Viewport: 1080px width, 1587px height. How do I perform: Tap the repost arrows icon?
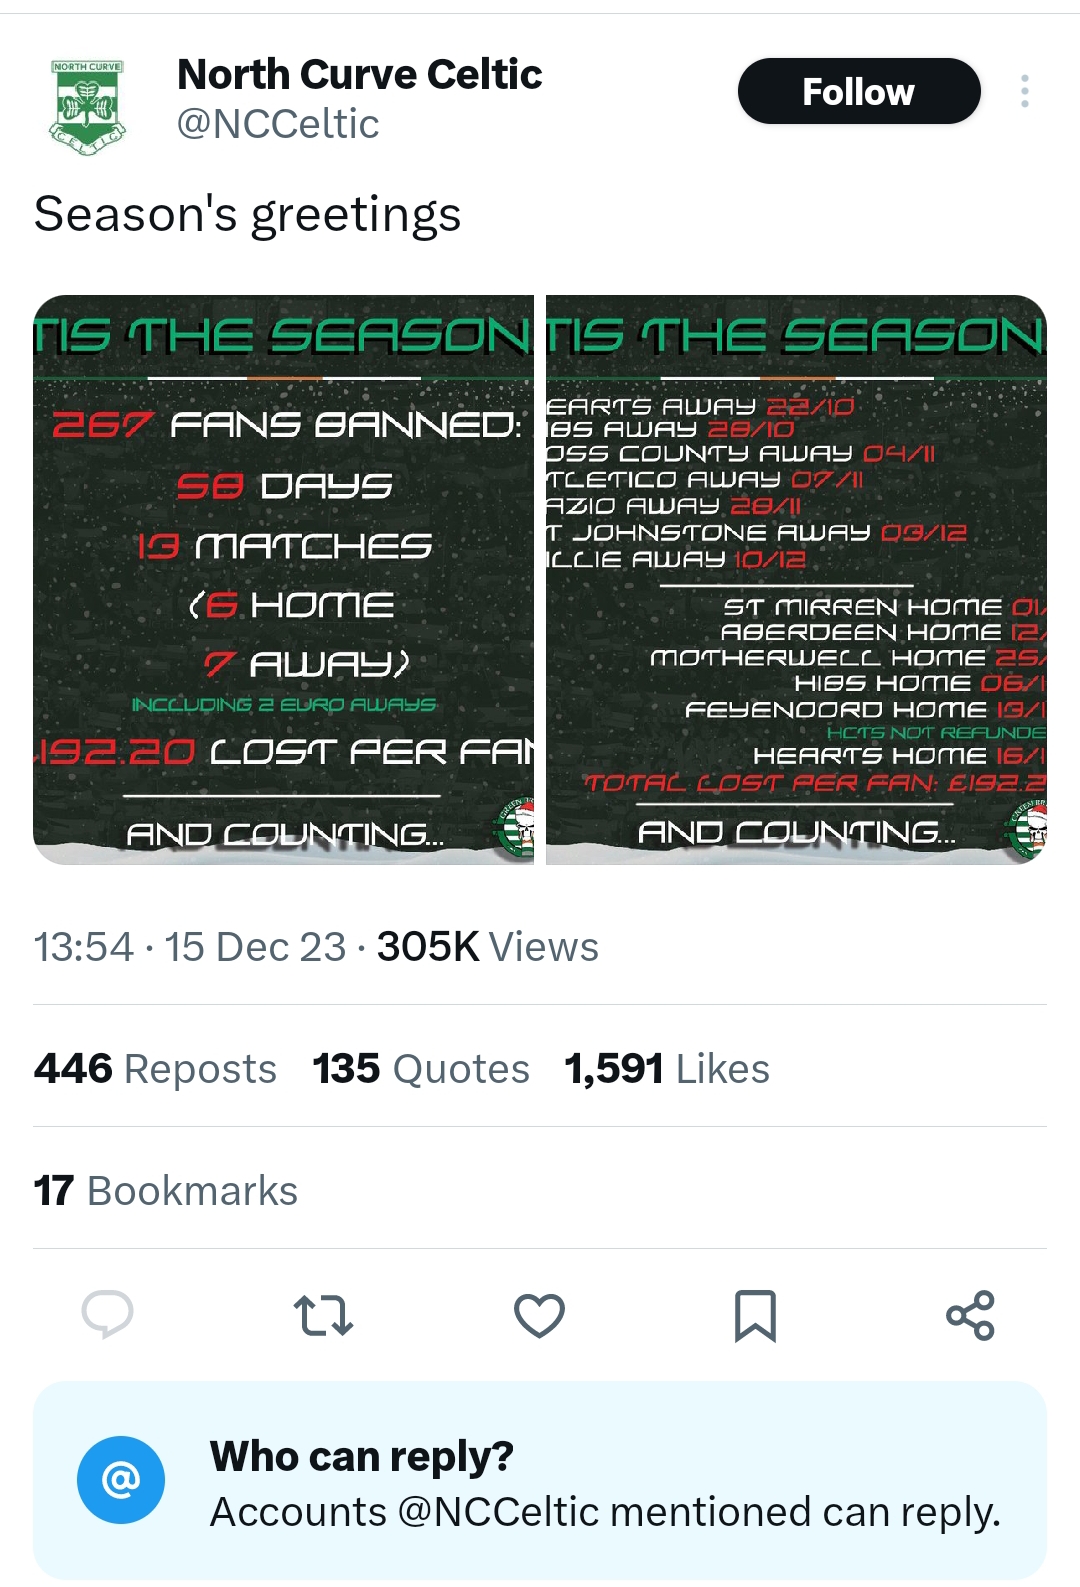(323, 1315)
